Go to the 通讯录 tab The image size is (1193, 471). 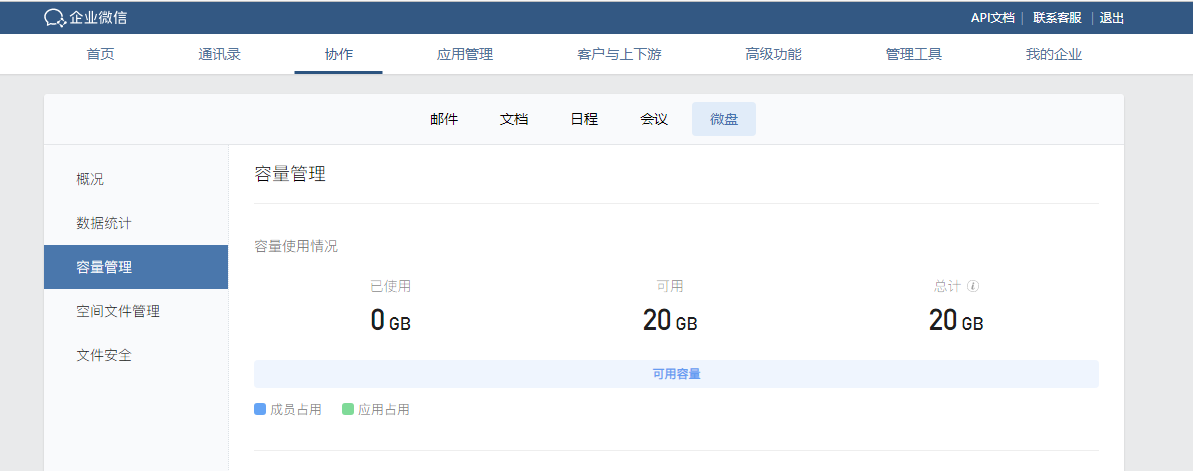[x=219, y=54]
